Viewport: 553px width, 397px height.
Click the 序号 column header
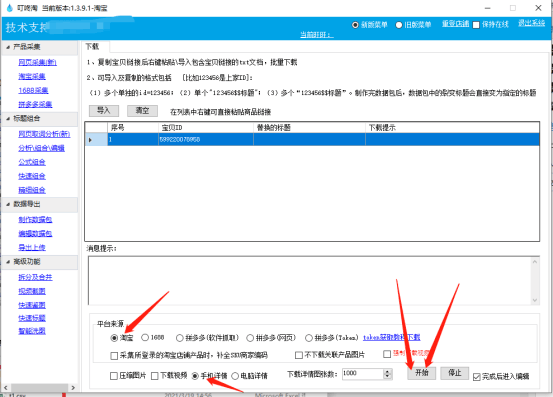tap(133, 128)
